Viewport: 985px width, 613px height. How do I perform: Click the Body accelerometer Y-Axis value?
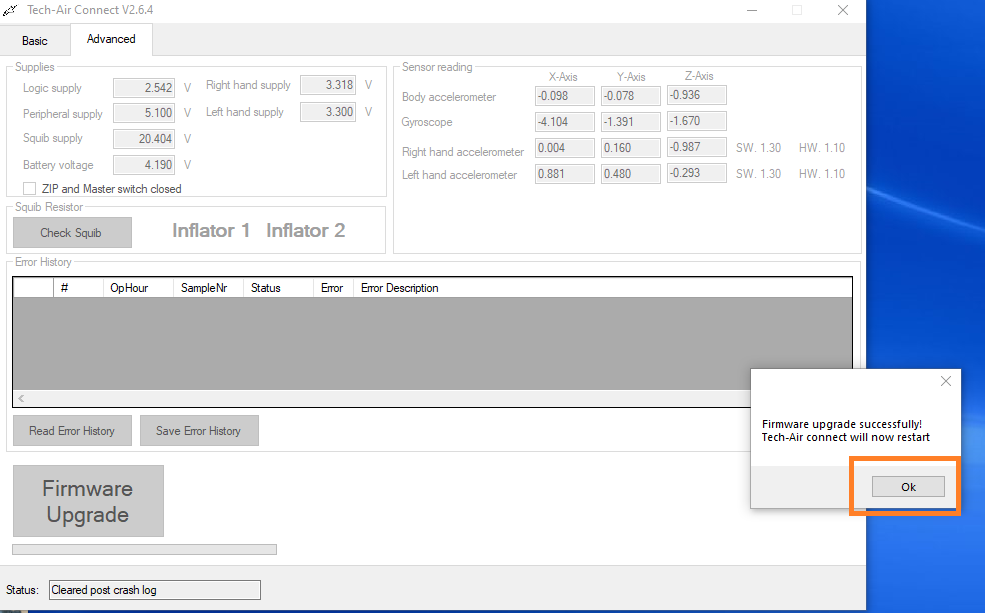[x=630, y=96]
